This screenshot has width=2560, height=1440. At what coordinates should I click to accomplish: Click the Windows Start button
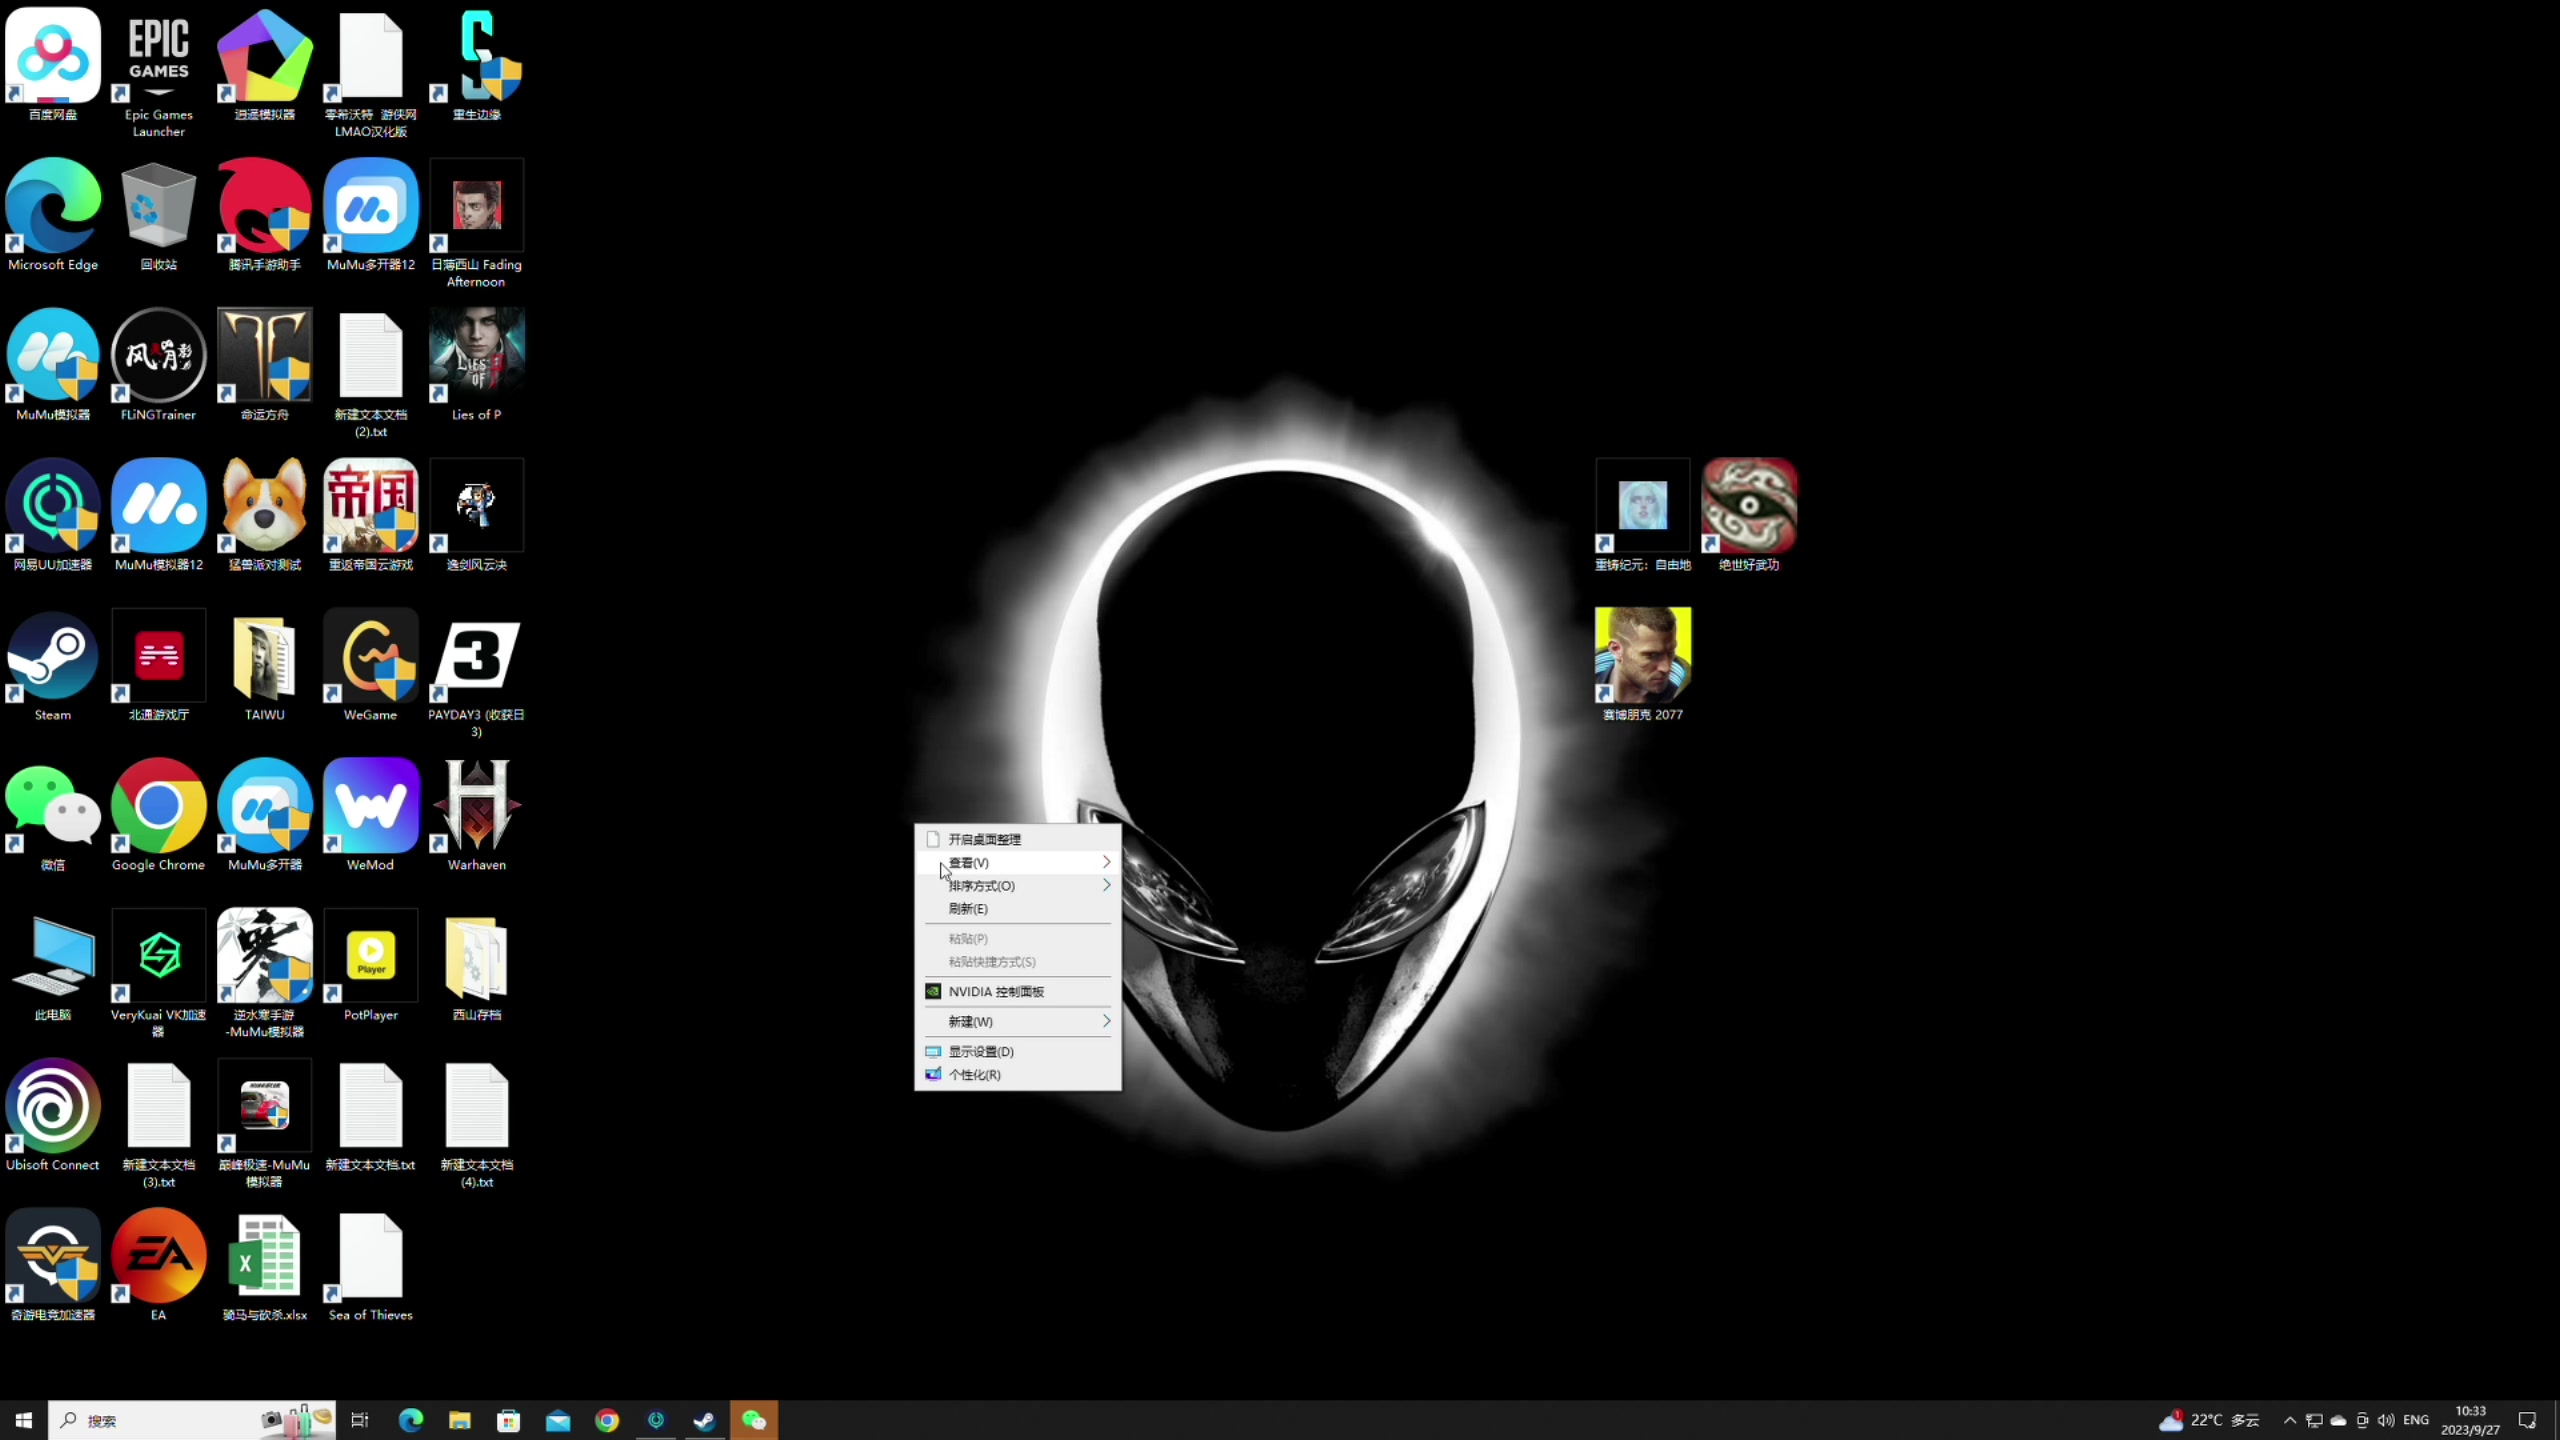tap(24, 1420)
